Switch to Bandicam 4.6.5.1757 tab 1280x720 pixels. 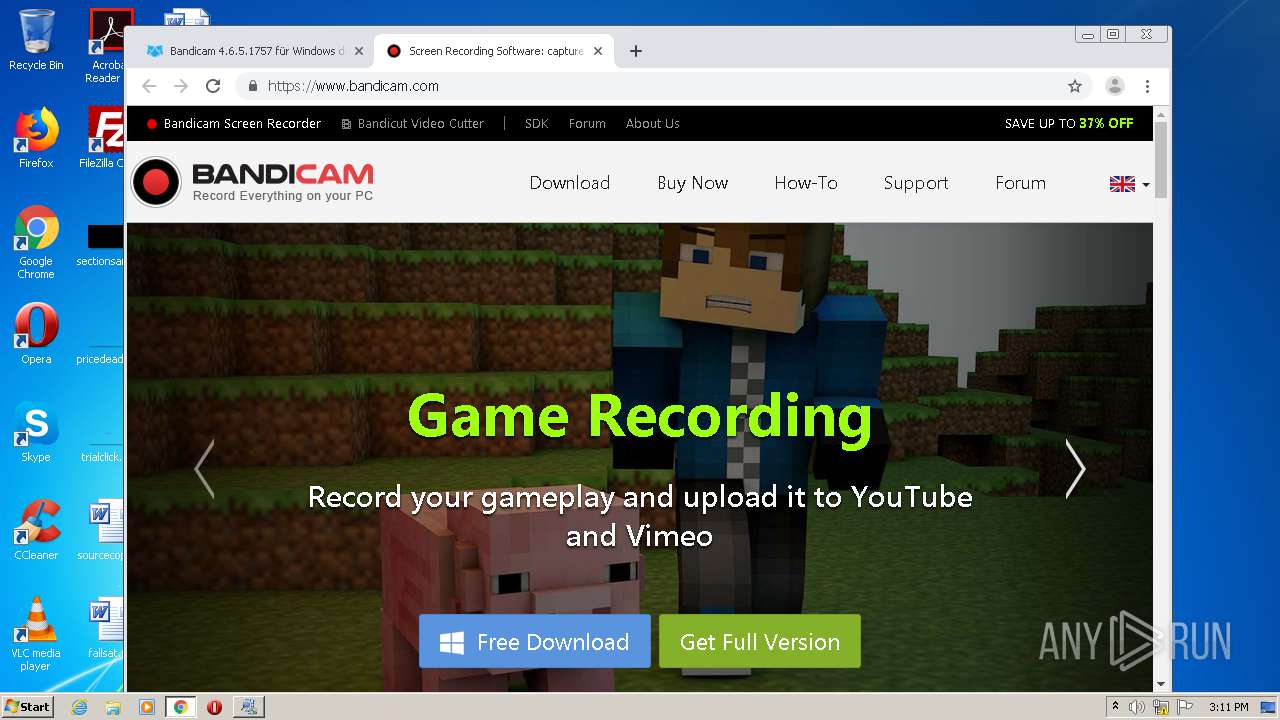[254, 51]
